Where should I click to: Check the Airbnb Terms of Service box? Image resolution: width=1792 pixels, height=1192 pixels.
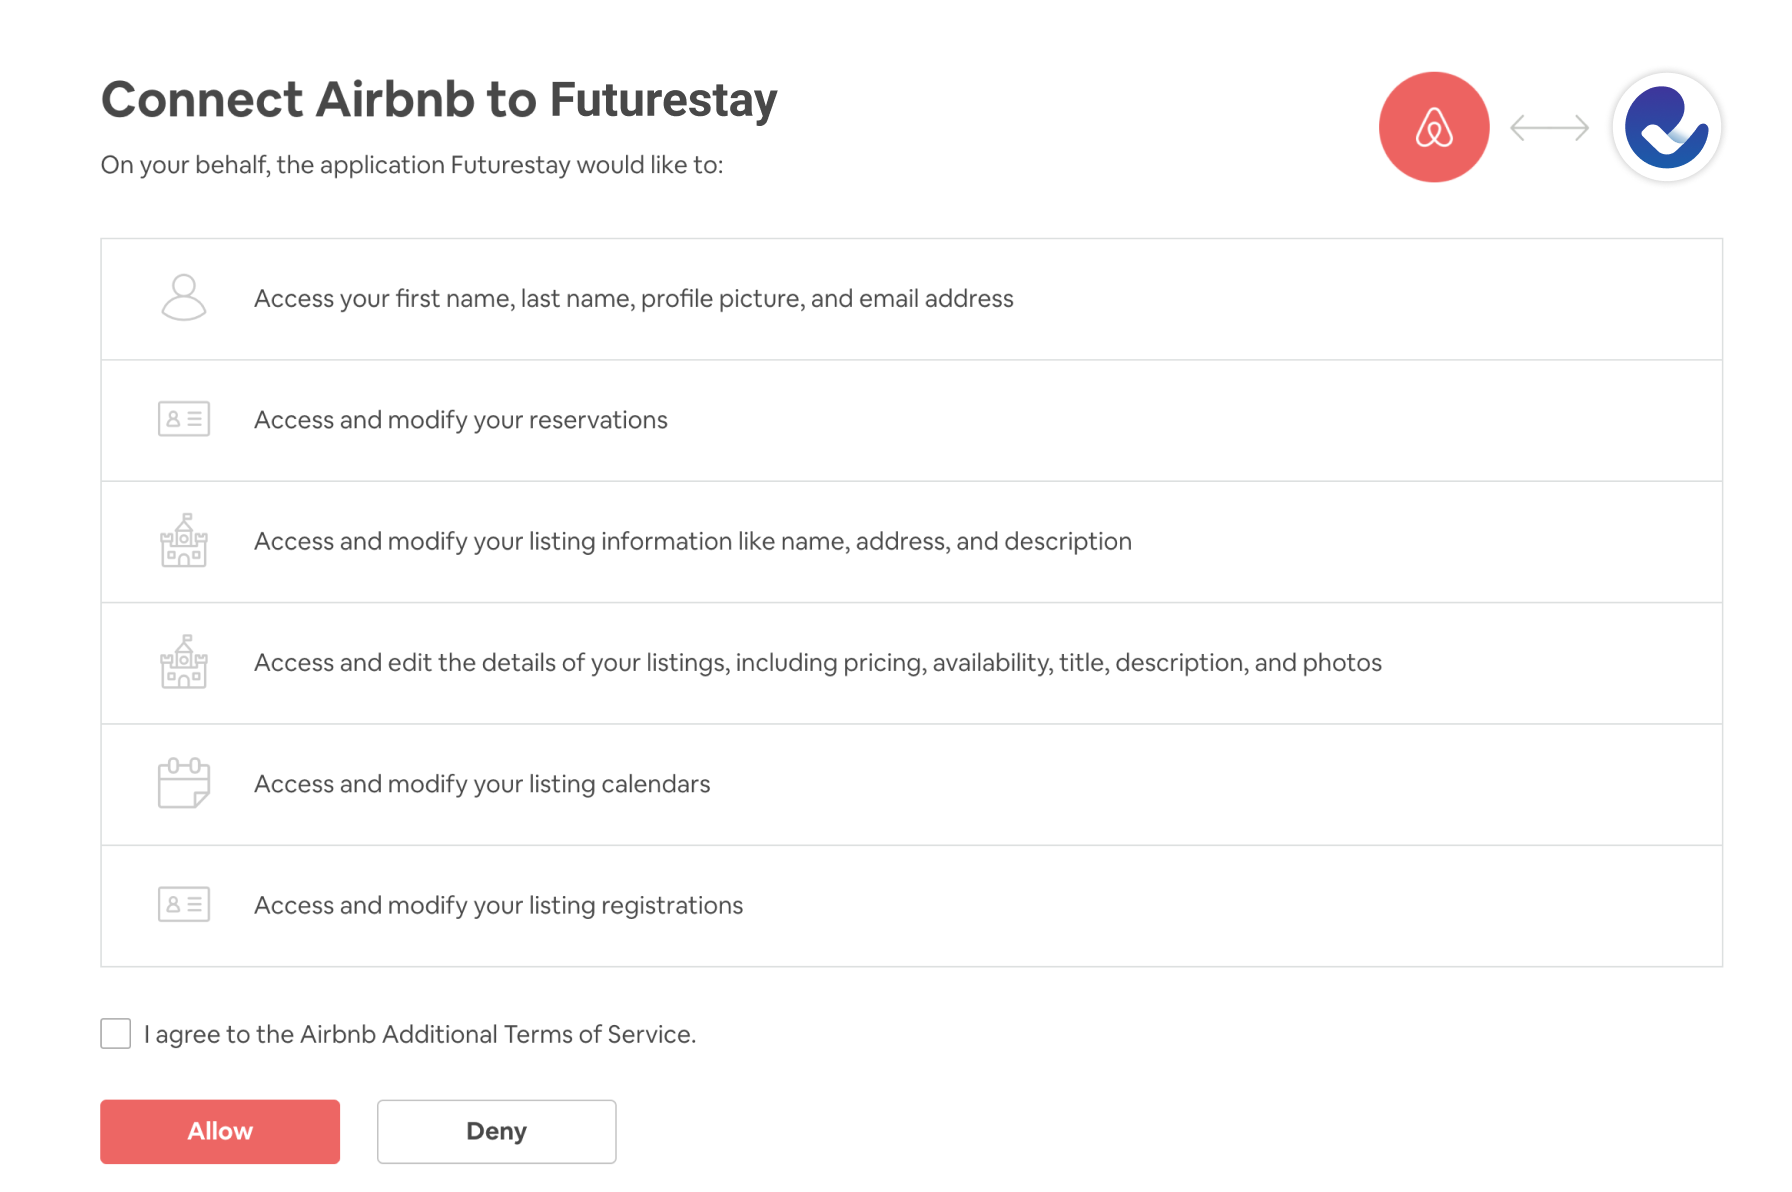pos(116,1033)
